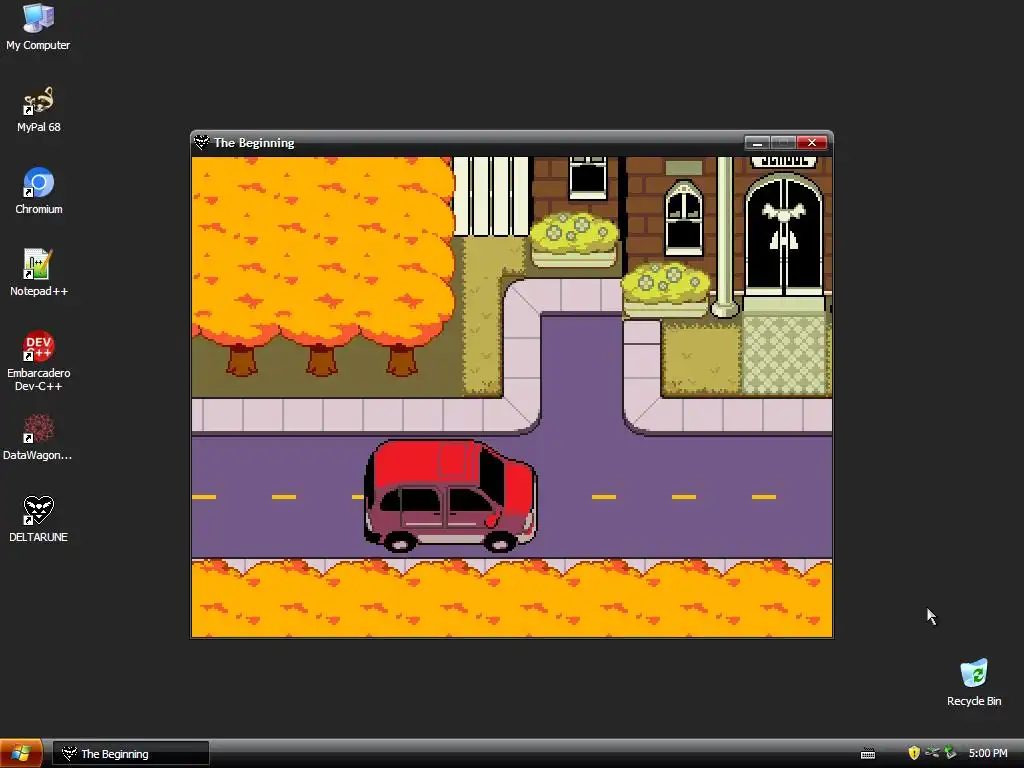Click the keyboard language tray icon
Viewport: 1024px width, 768px height.
tap(868, 754)
